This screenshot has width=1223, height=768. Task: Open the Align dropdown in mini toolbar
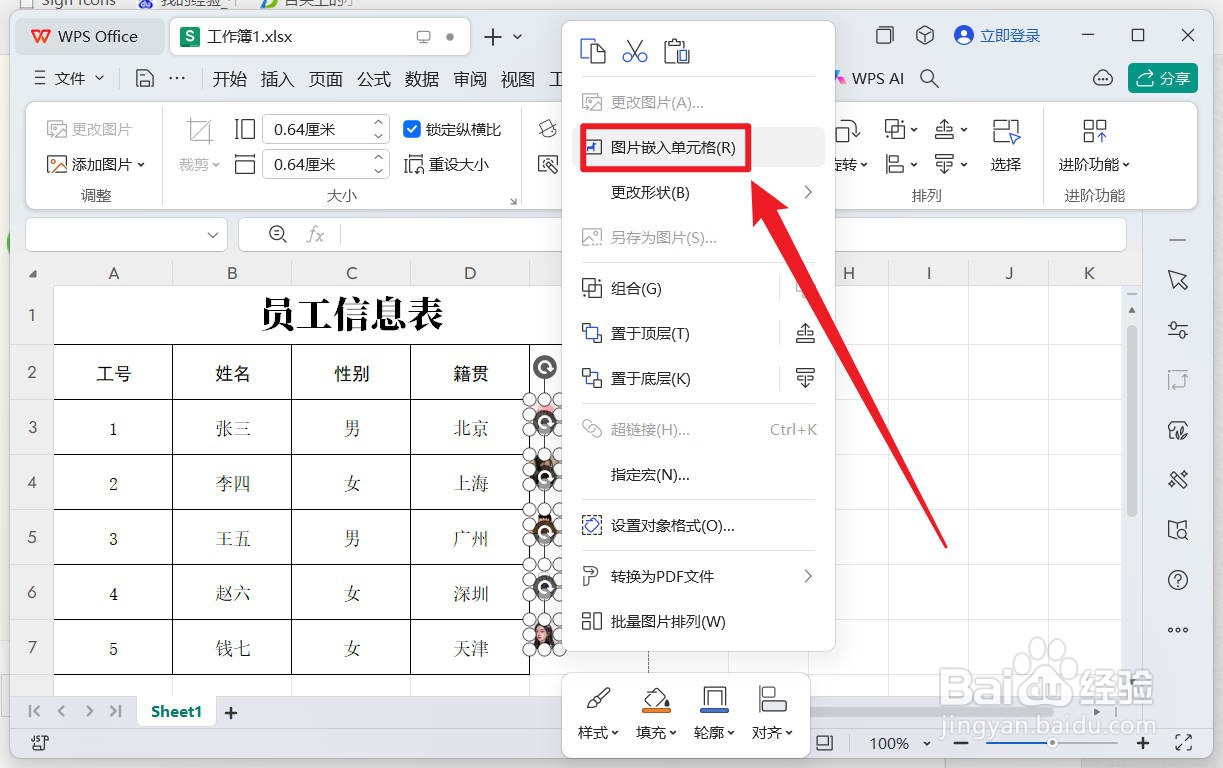click(772, 712)
